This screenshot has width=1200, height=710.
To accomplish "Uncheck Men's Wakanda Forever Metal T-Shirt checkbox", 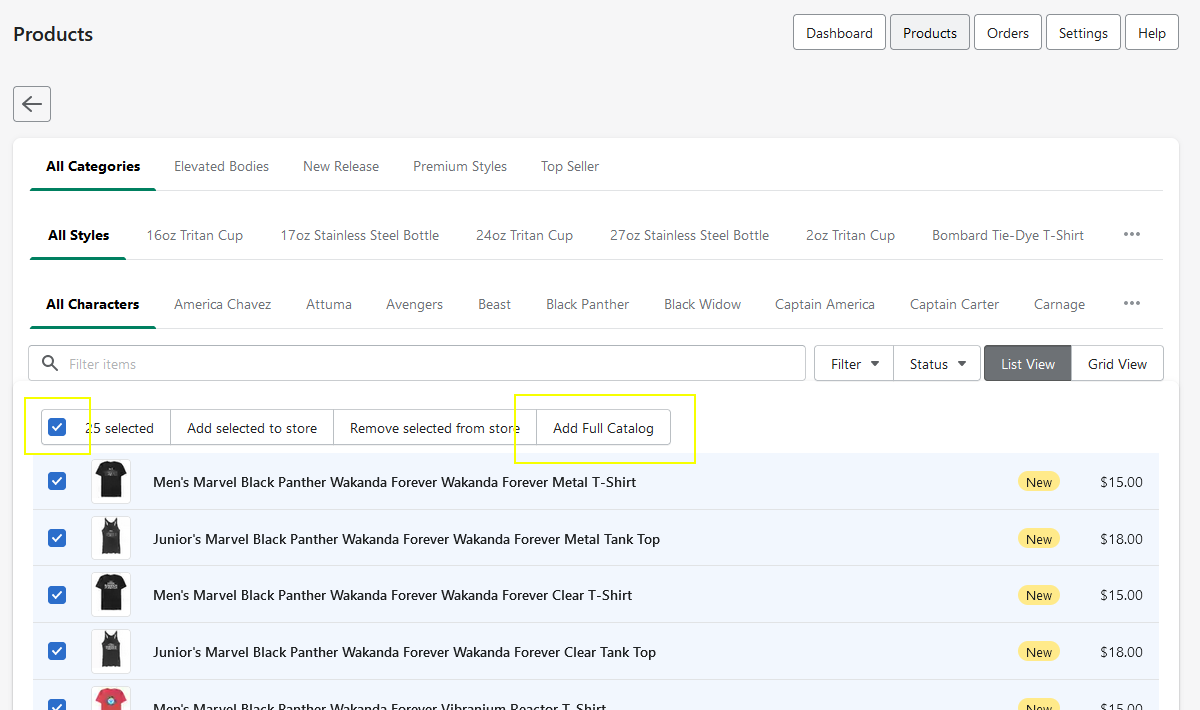I will point(57,481).
